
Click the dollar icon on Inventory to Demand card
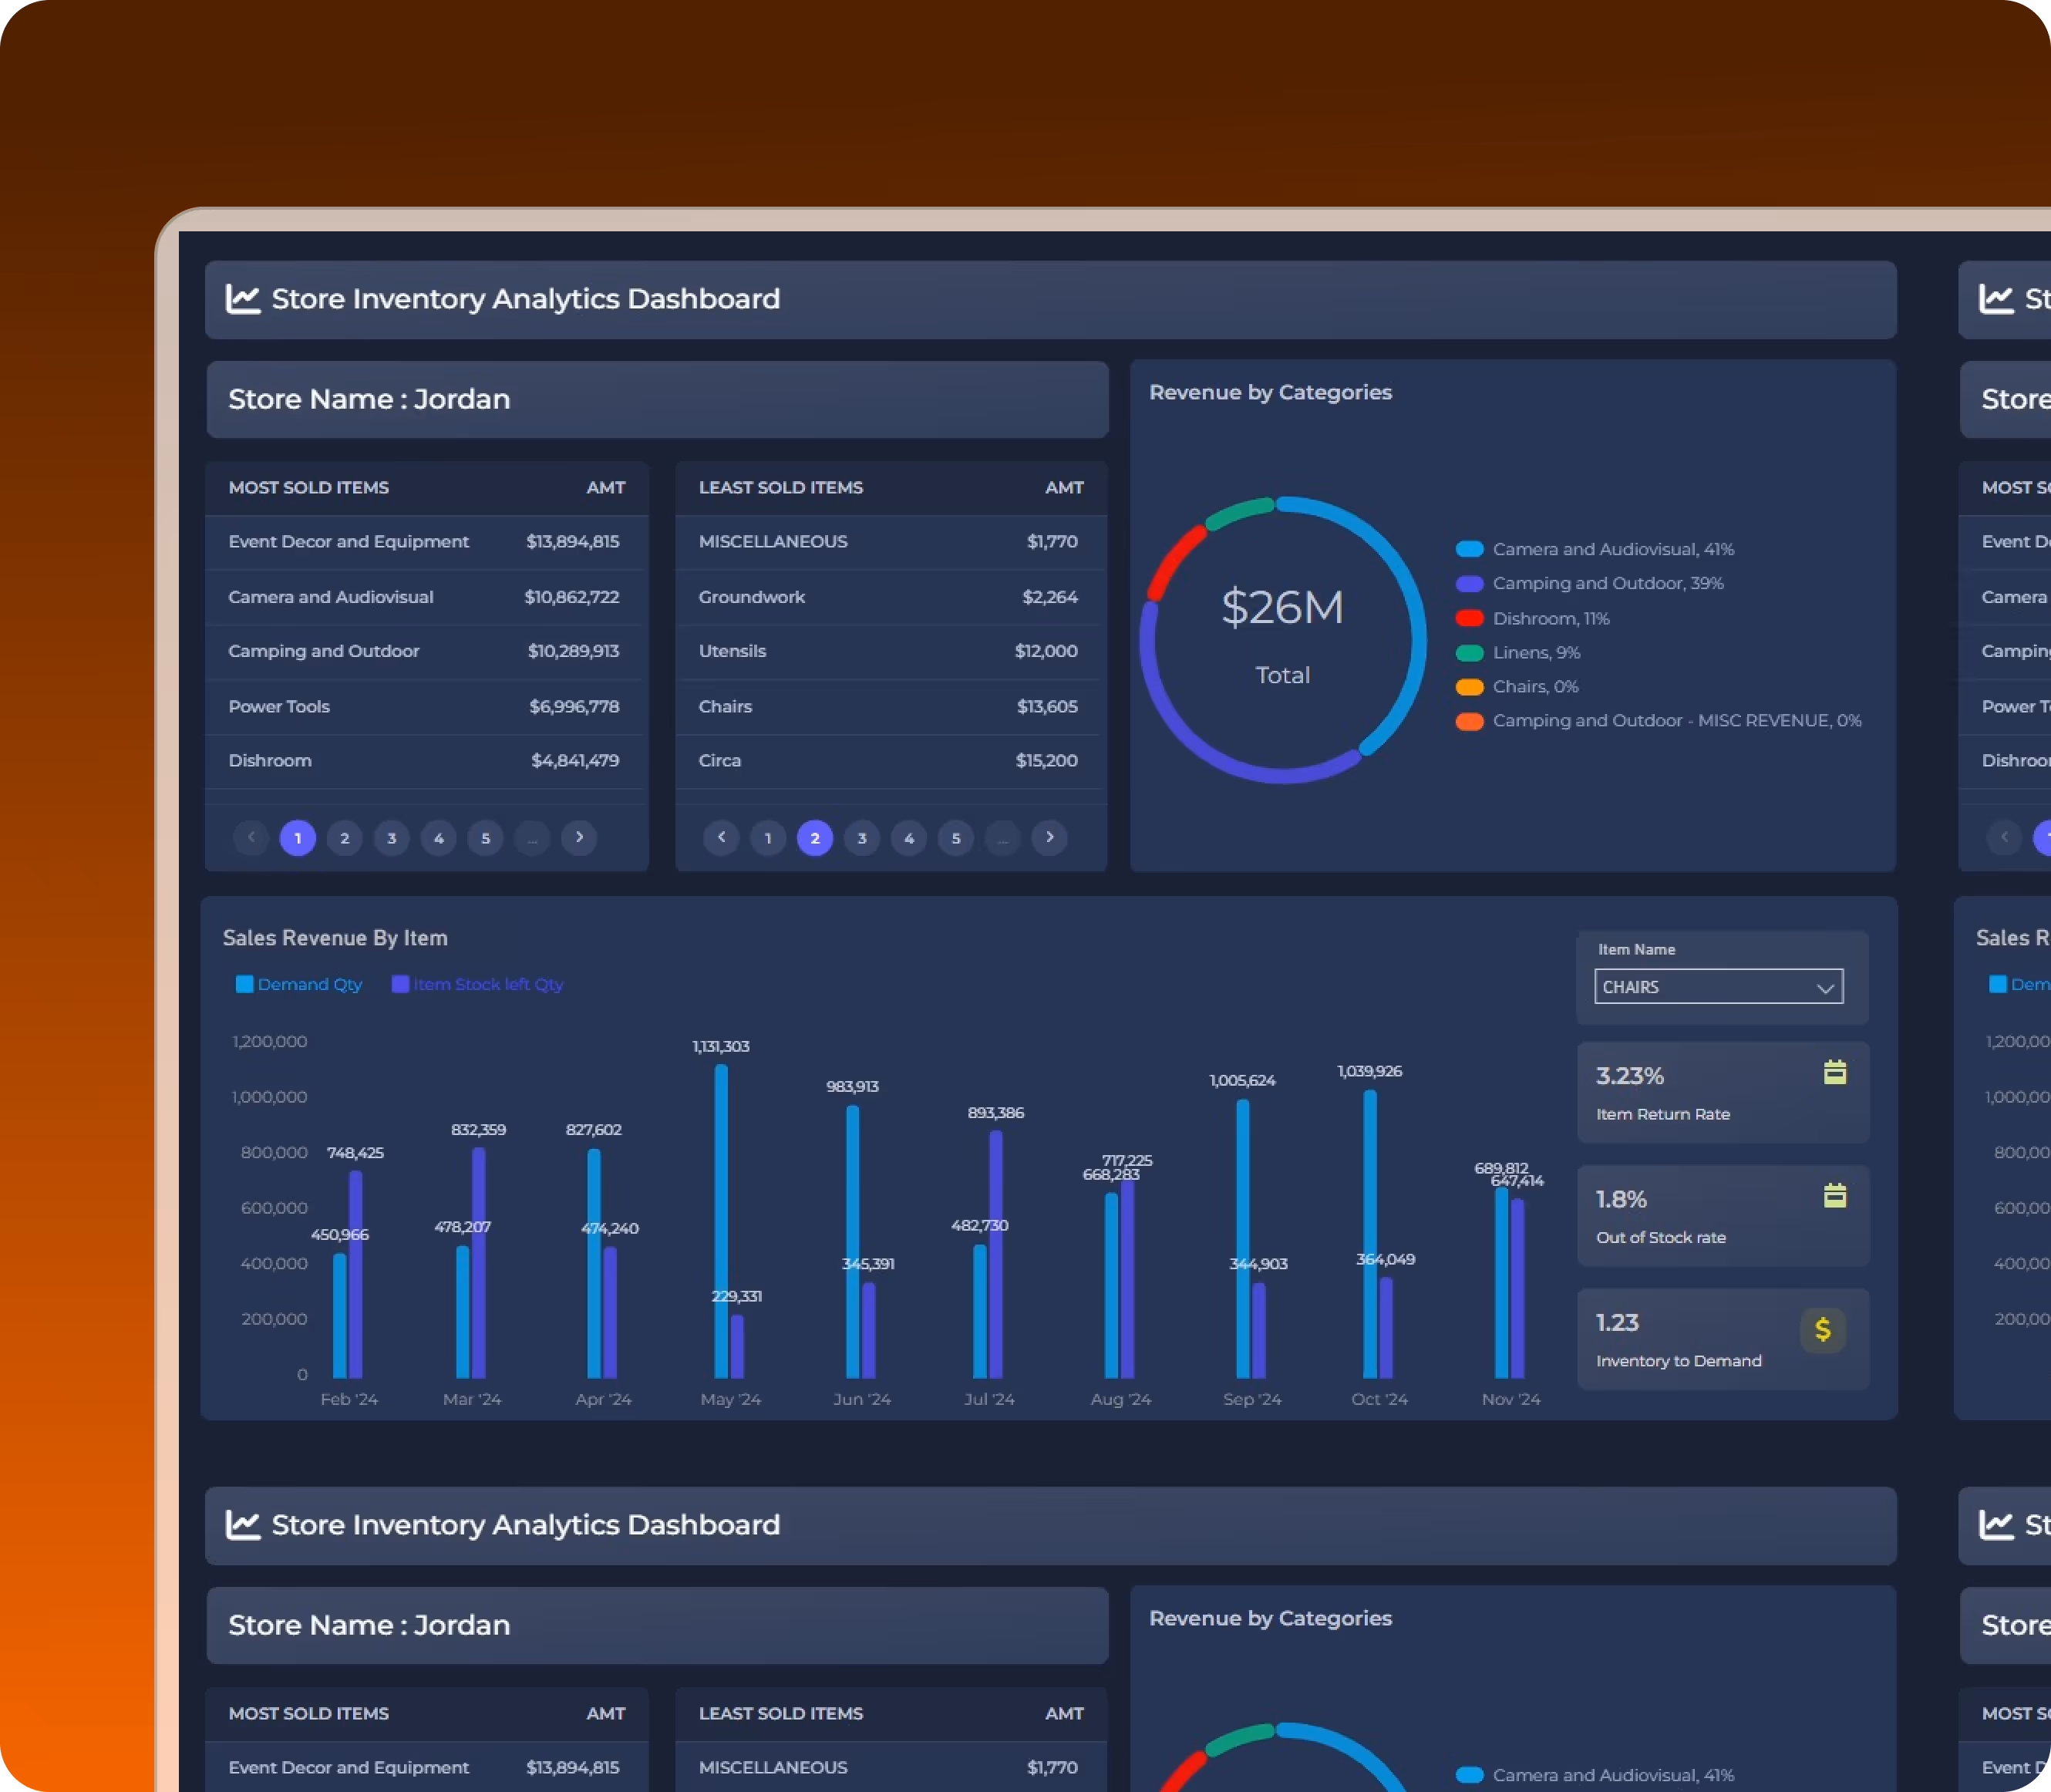[1822, 1330]
